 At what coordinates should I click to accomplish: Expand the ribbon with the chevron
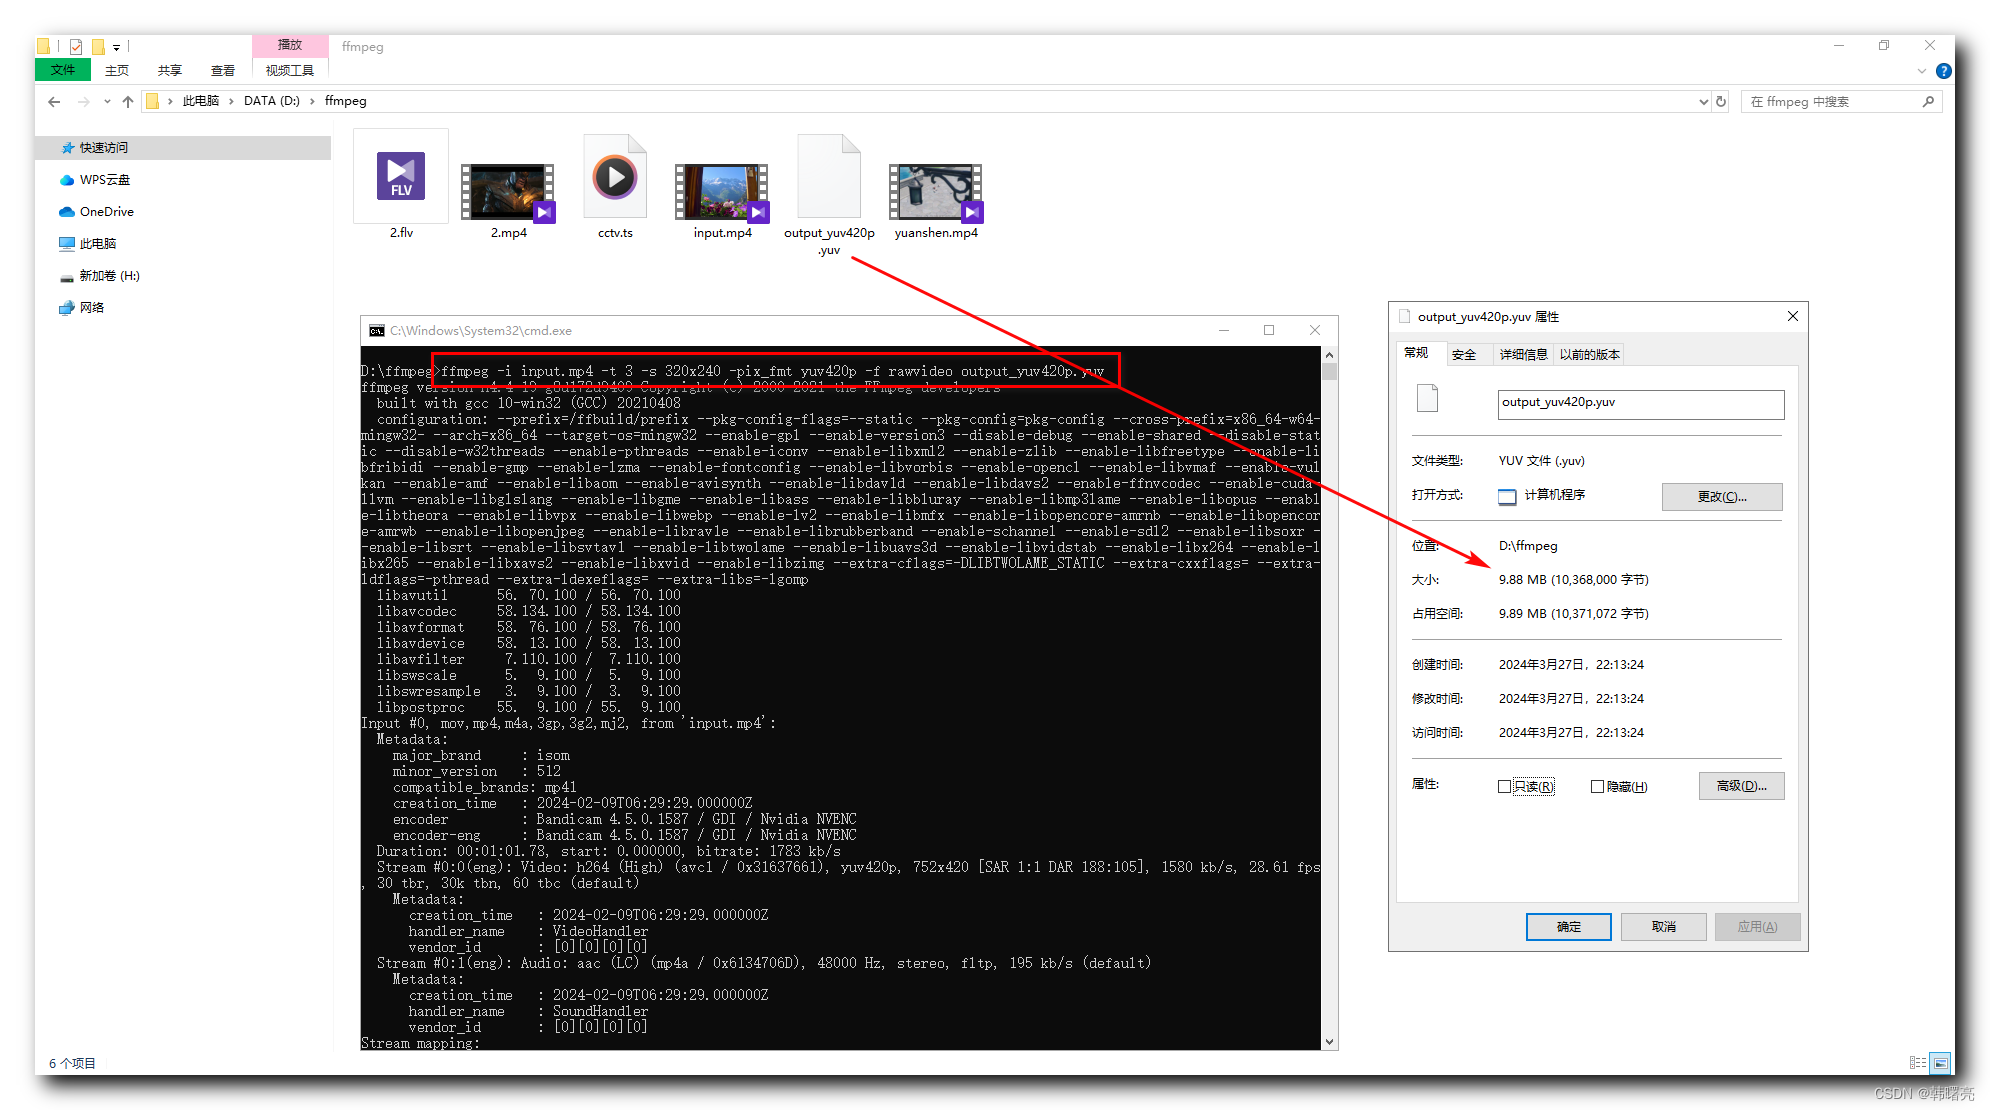pos(1922,71)
